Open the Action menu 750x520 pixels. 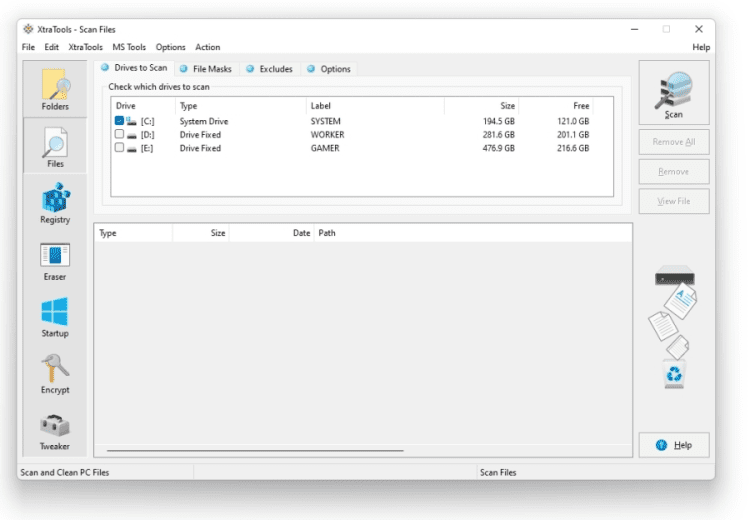tap(208, 47)
